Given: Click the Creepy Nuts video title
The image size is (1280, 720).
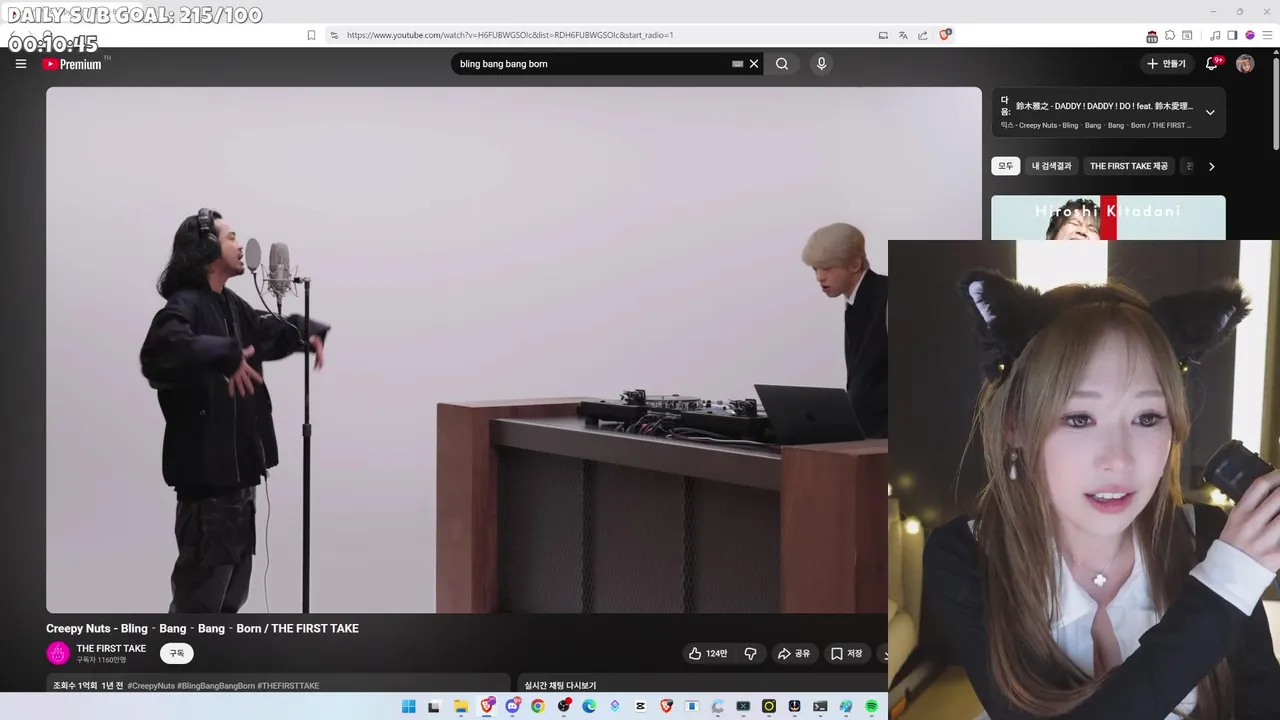Looking at the screenshot, I should 202,628.
